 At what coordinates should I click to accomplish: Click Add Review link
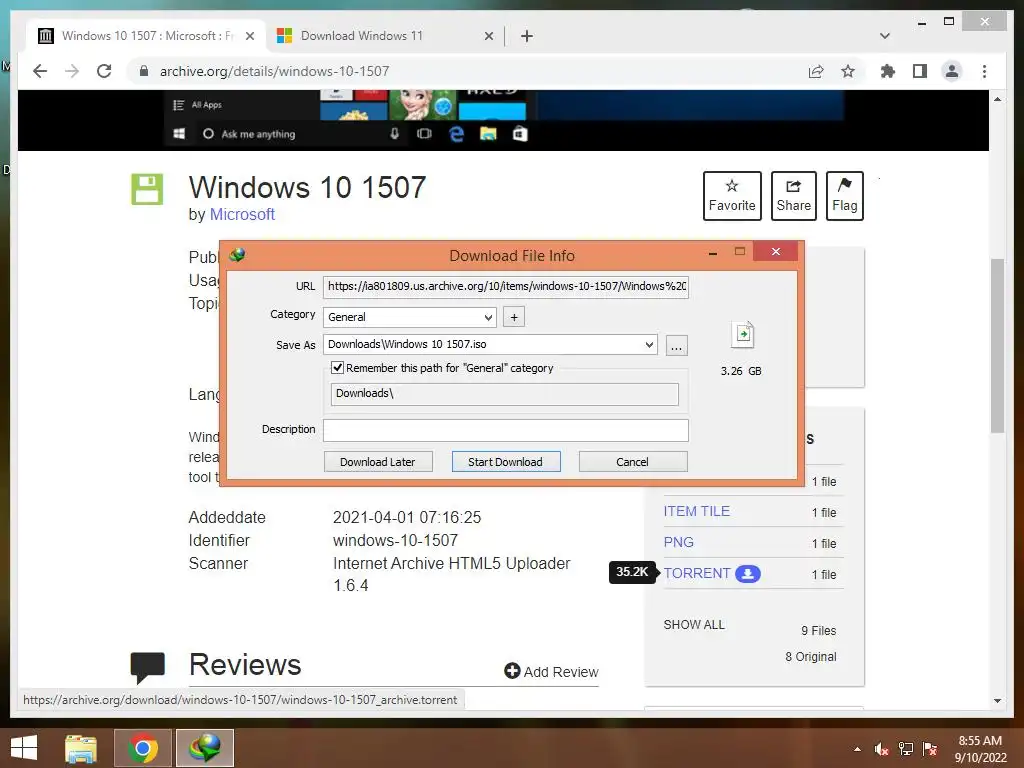551,671
